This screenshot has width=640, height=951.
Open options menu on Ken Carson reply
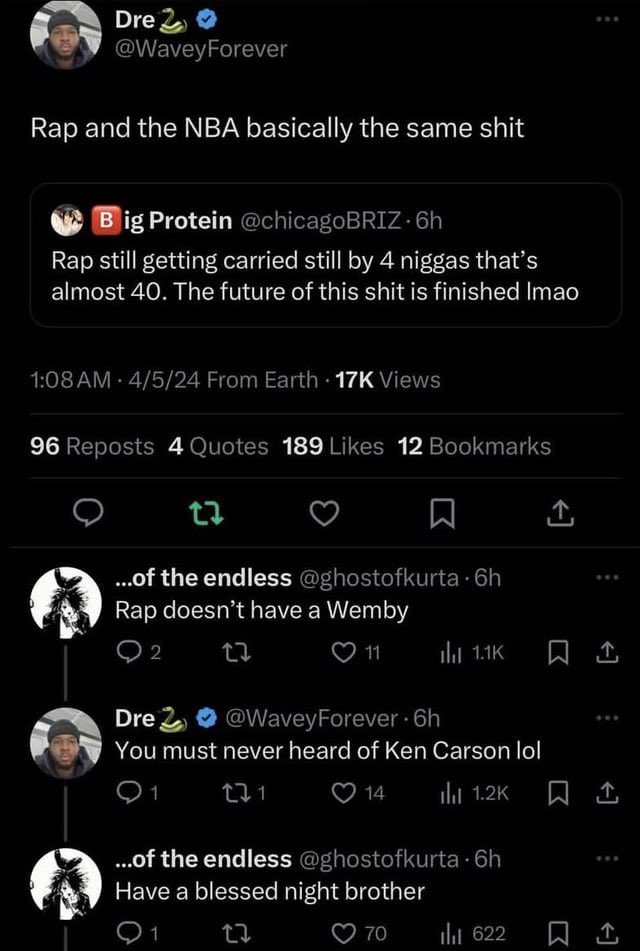(x=607, y=719)
